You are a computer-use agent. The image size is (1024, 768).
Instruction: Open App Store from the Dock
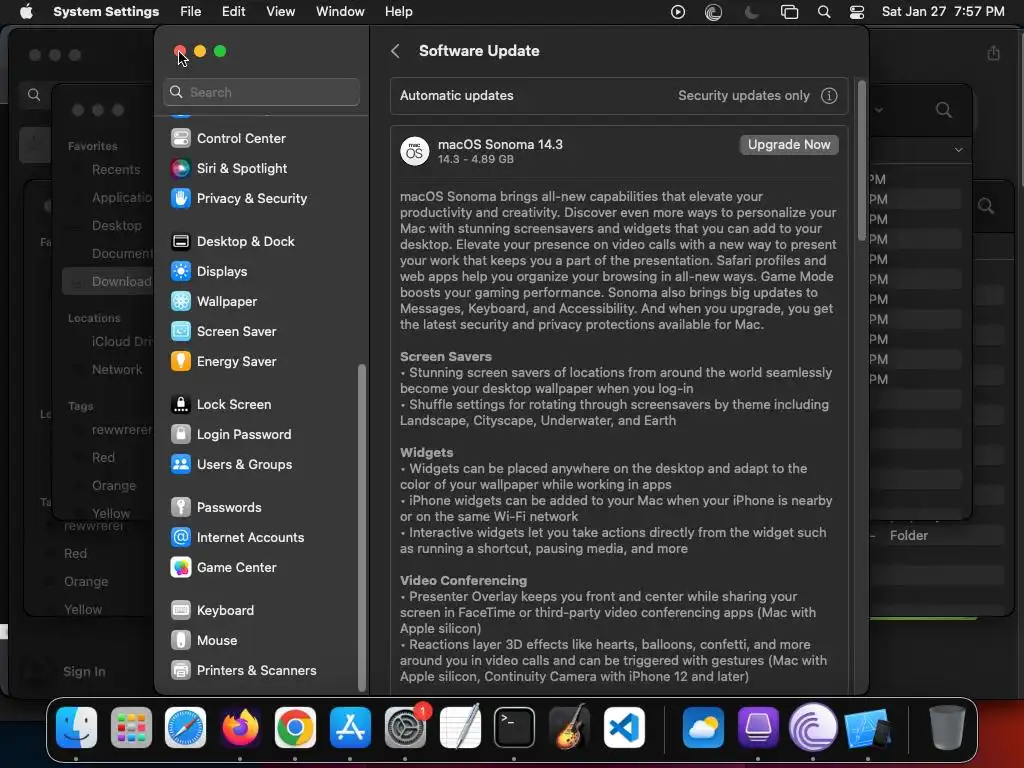[350, 728]
